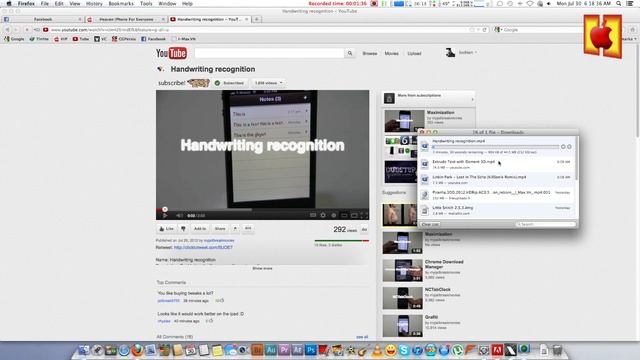Image resolution: width=640 pixels, height=360 pixels.
Task: Open a new tab with plus button
Action: [x=257, y=19]
